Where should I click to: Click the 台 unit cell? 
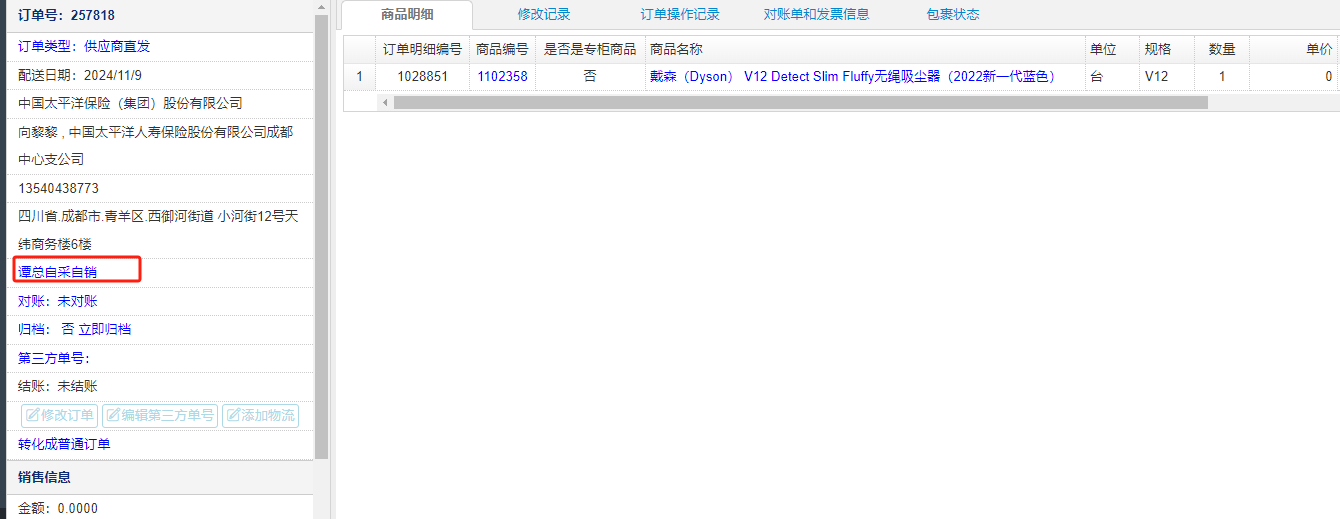[x=1113, y=76]
